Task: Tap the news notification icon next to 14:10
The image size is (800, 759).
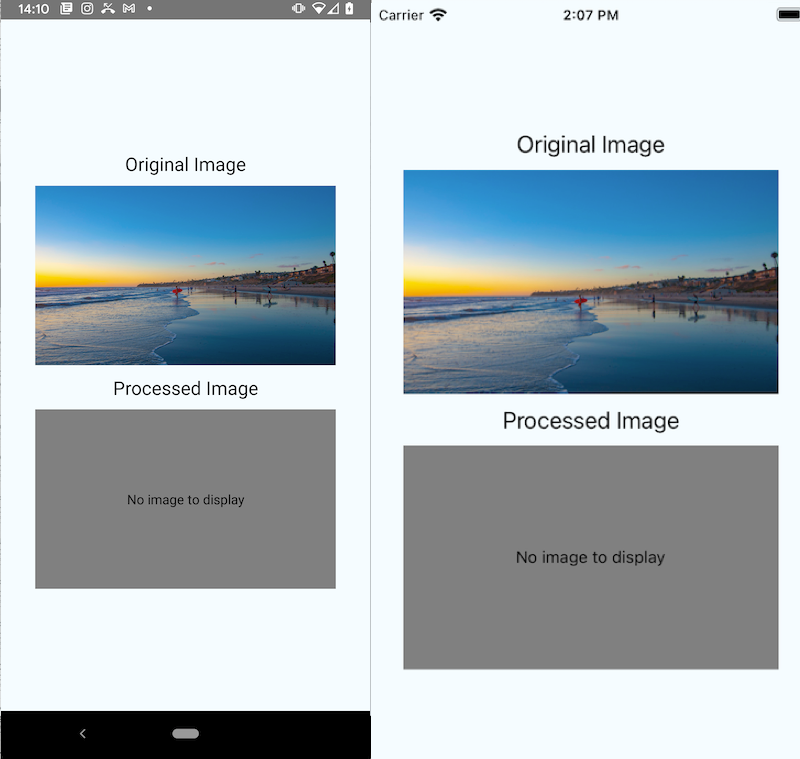Action: click(x=66, y=9)
